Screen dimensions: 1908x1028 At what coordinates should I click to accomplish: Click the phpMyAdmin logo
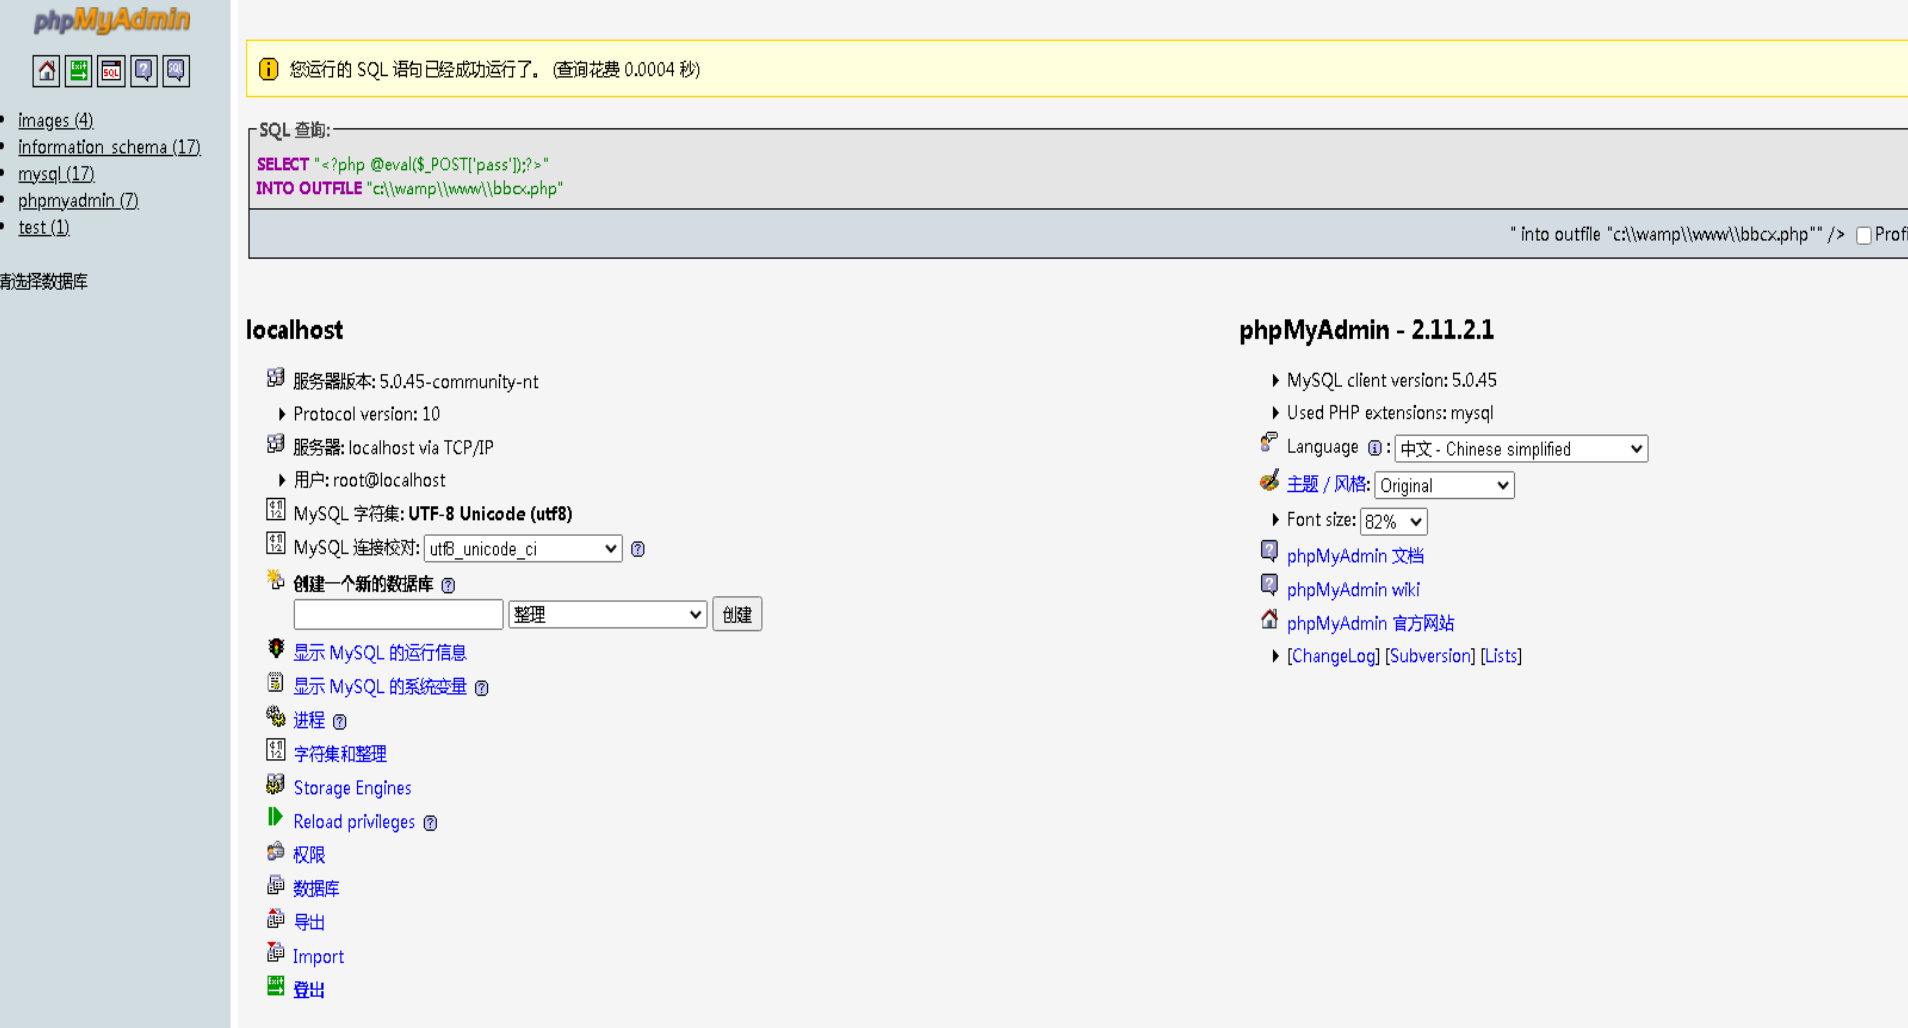point(111,20)
